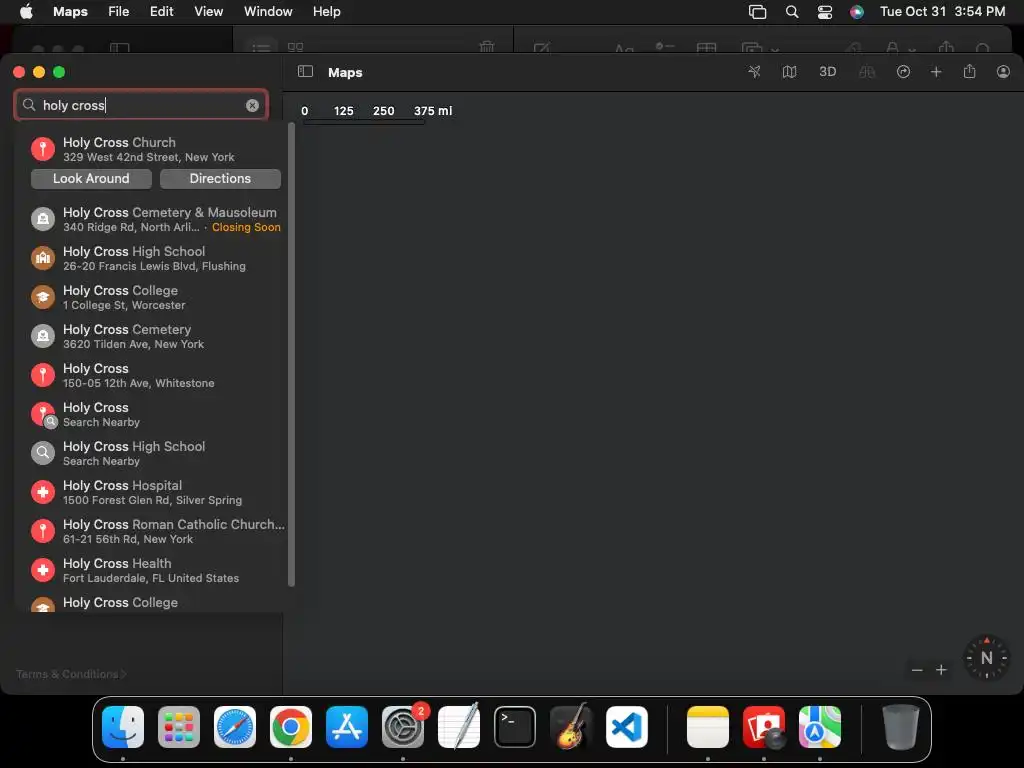This screenshot has width=1024, height=768.
Task: Click the plus add icon in toolbar
Action: click(x=936, y=72)
